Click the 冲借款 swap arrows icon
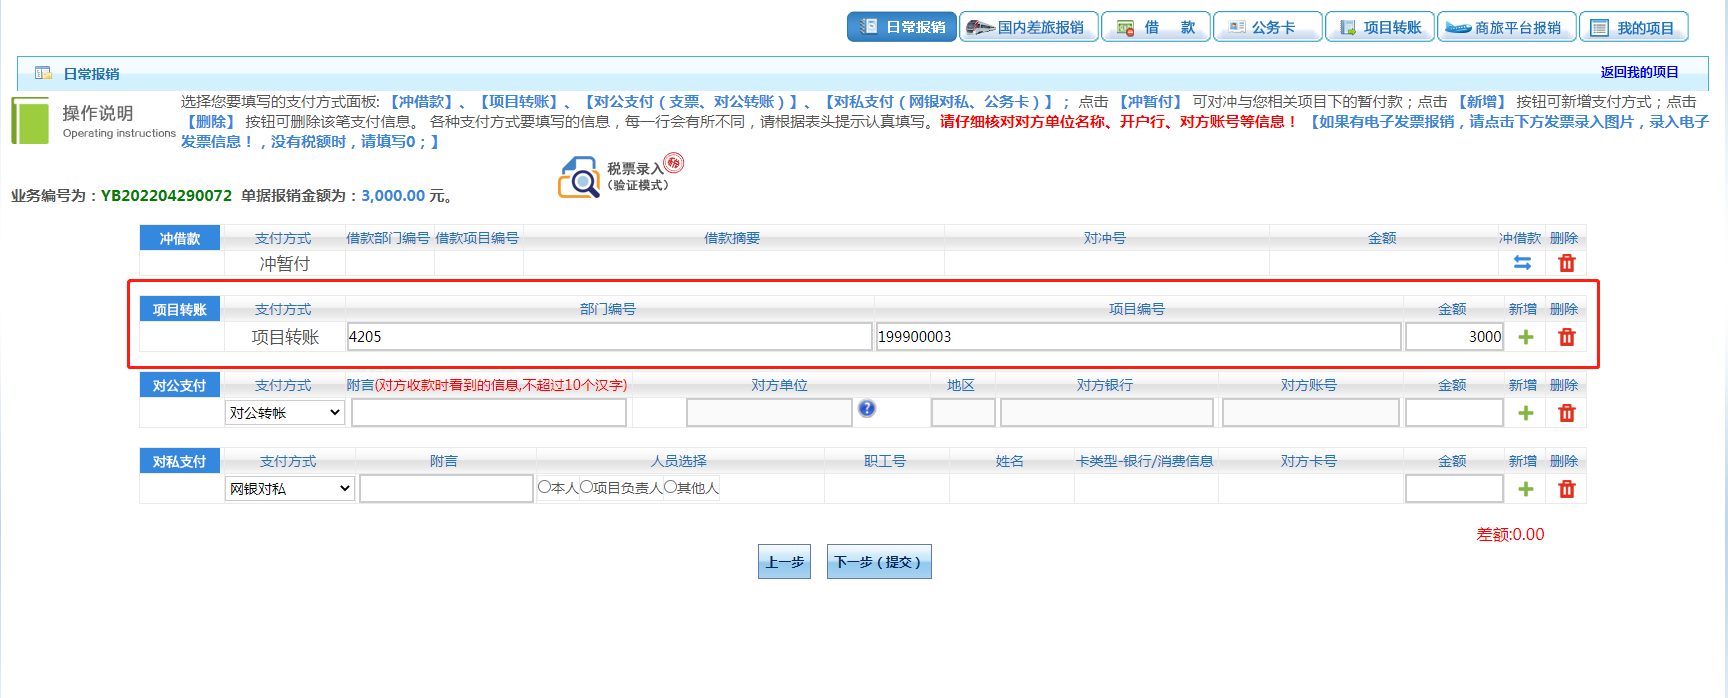Image resolution: width=1728 pixels, height=698 pixels. click(x=1522, y=263)
